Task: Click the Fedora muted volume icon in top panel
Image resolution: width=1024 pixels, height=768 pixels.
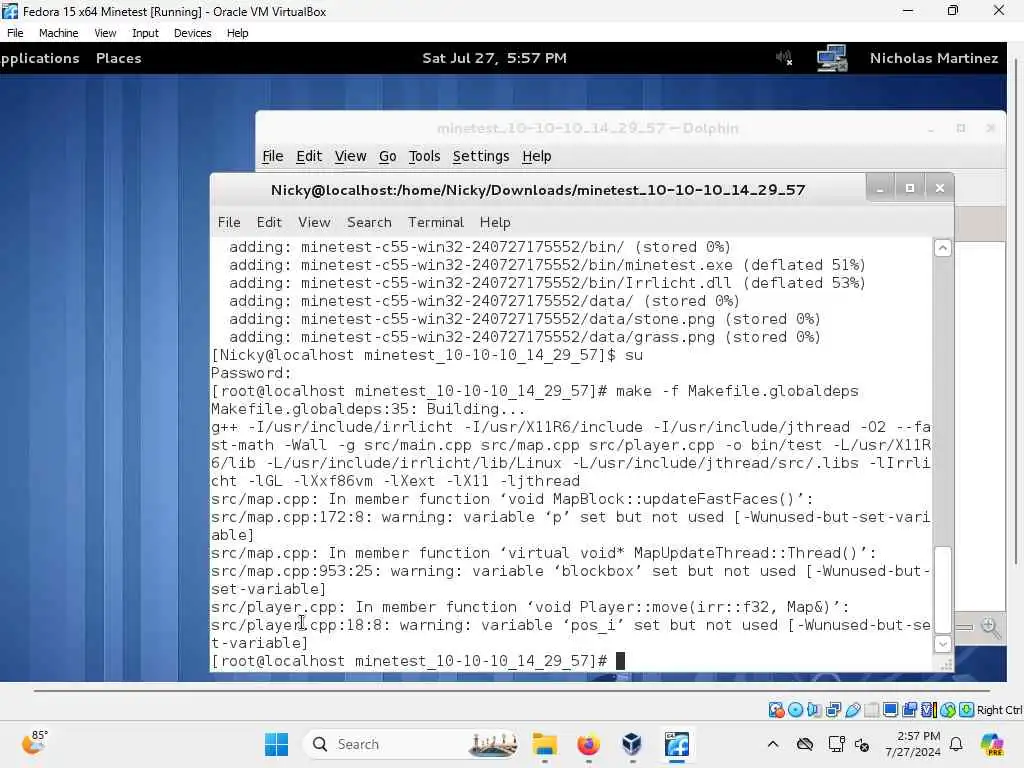Action: tap(784, 58)
